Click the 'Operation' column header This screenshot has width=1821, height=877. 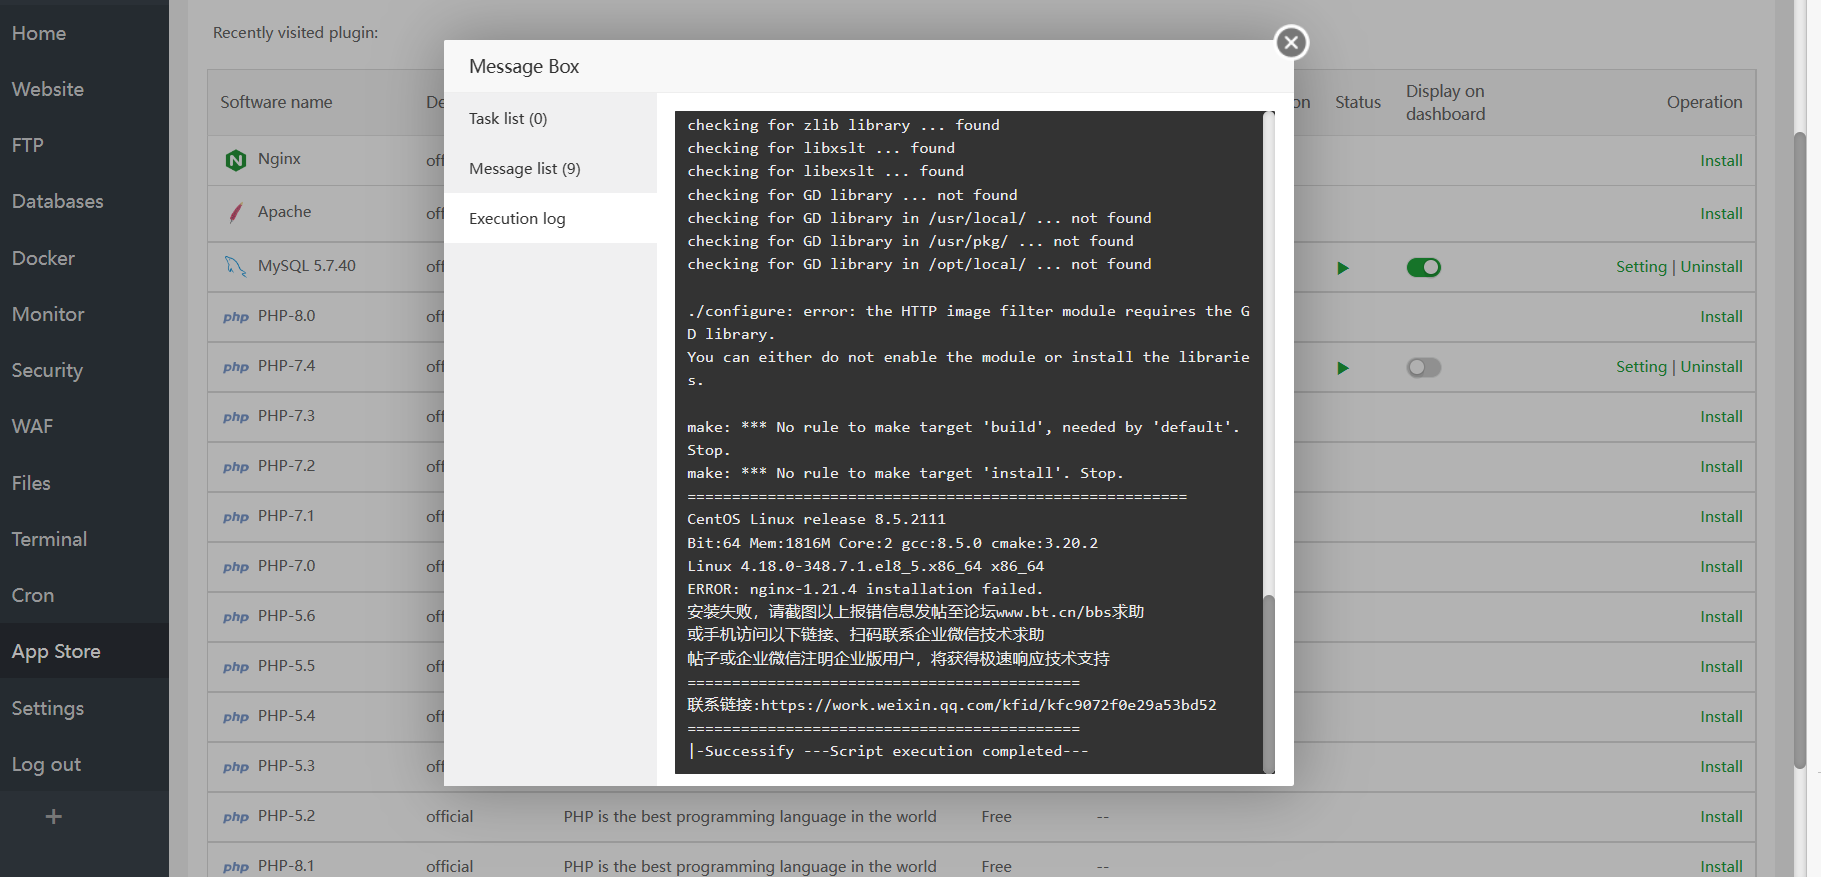point(1704,102)
